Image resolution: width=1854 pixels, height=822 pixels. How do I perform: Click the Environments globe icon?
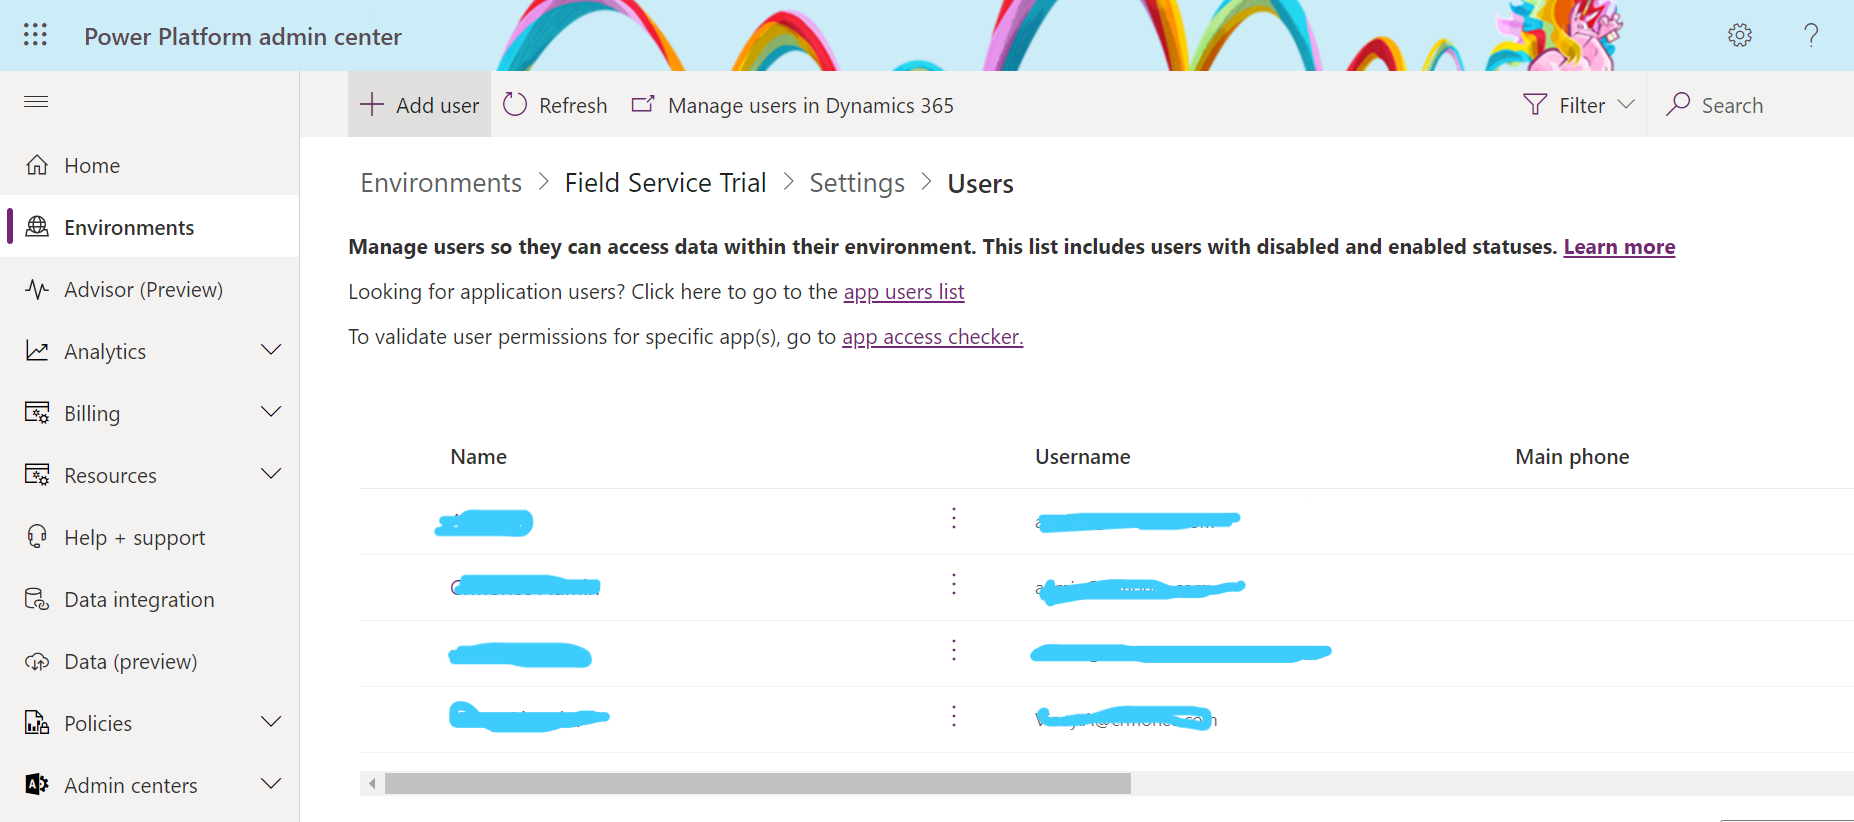click(x=37, y=227)
